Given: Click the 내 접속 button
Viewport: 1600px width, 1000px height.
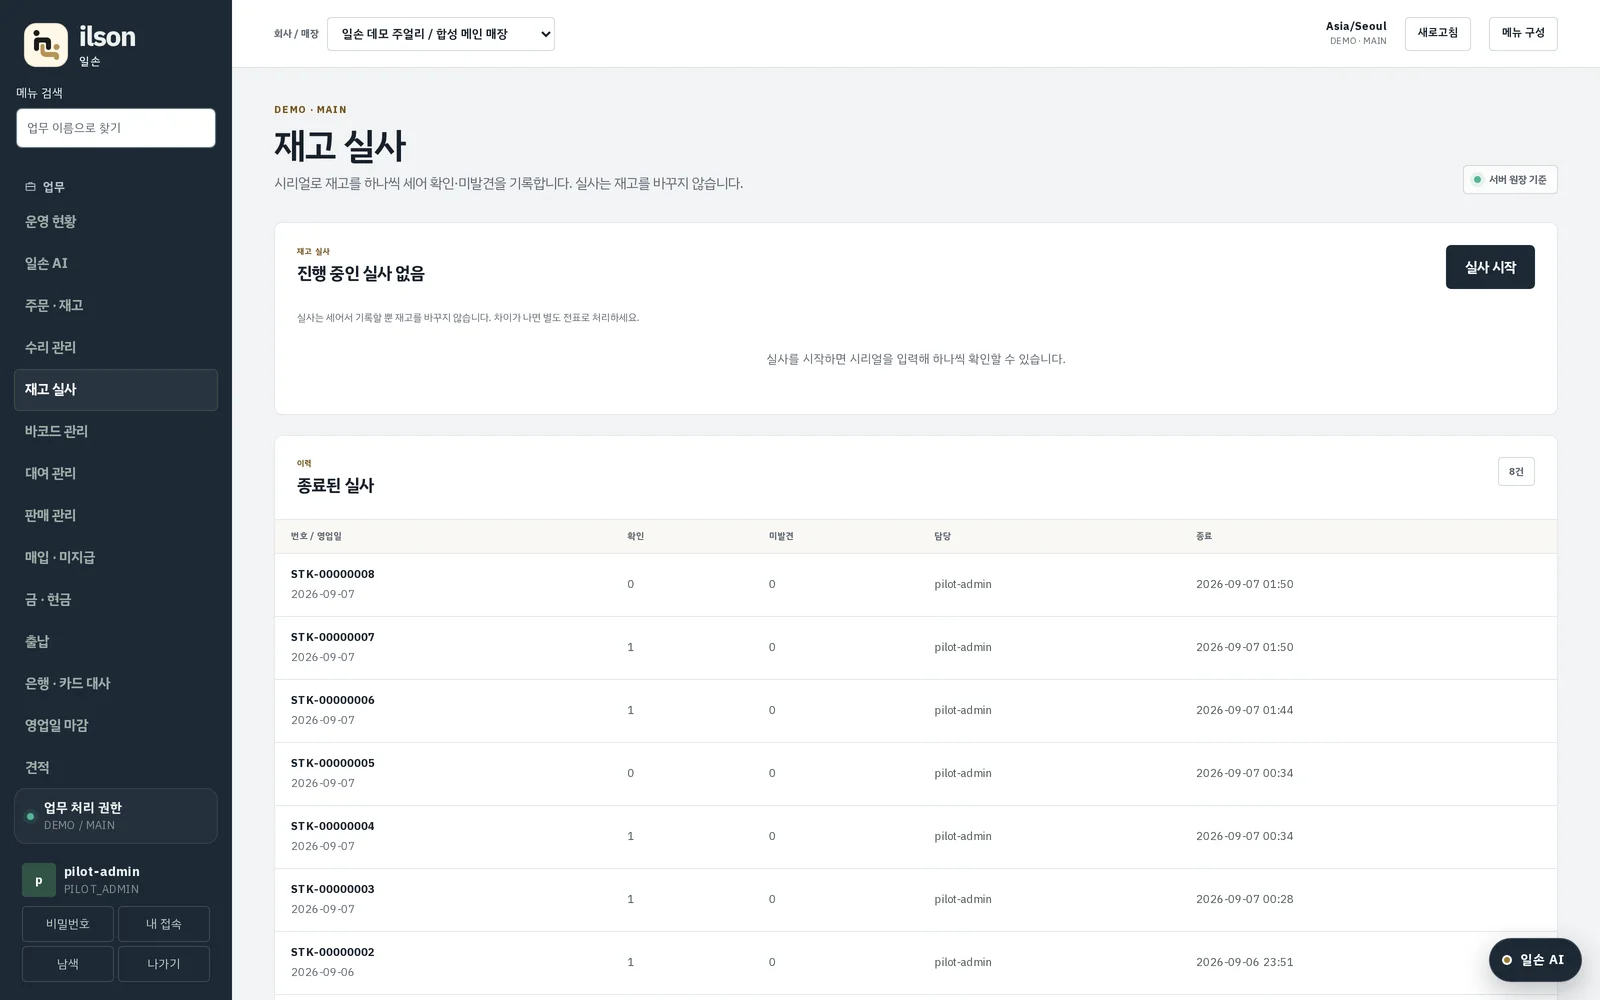Looking at the screenshot, I should coord(164,924).
